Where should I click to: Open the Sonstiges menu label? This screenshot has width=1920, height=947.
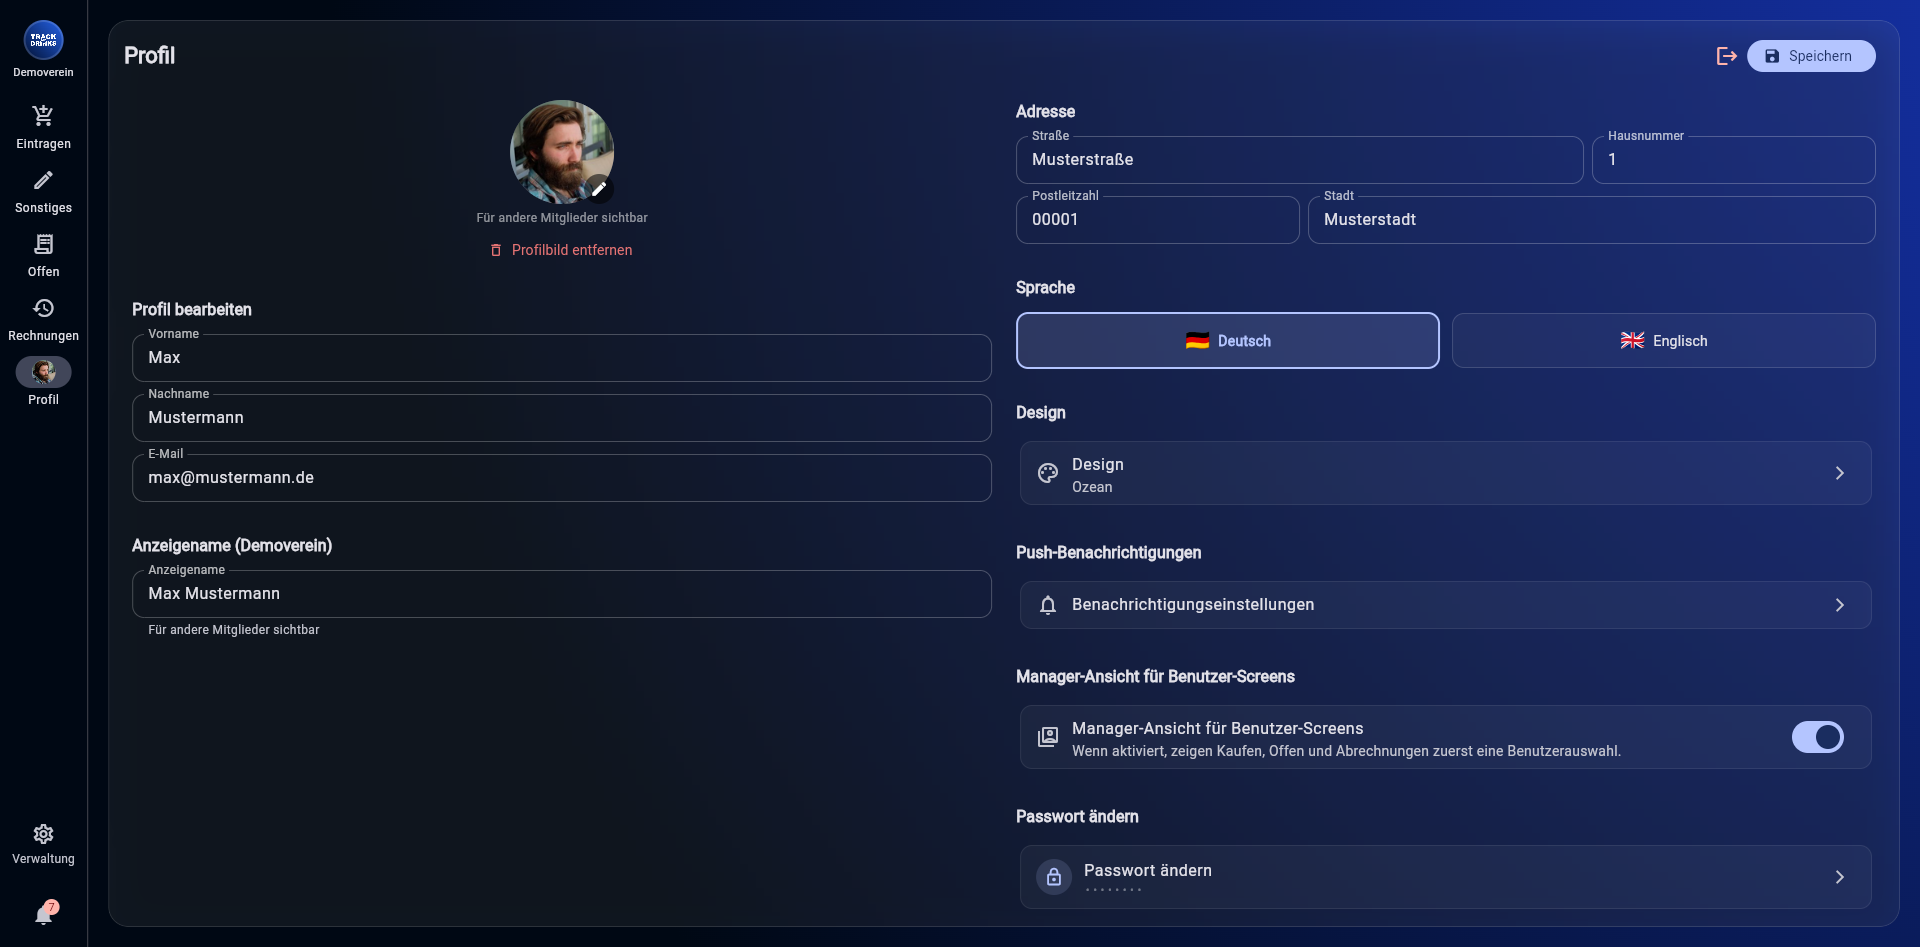pyautogui.click(x=43, y=208)
